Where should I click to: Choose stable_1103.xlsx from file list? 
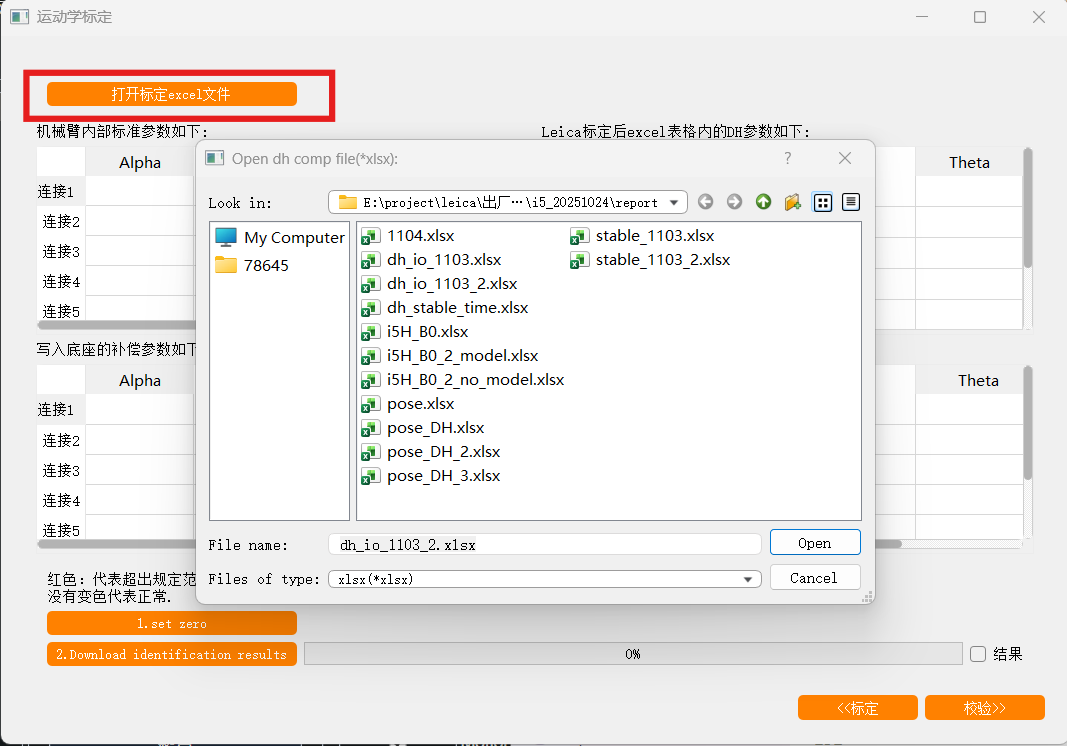point(654,236)
